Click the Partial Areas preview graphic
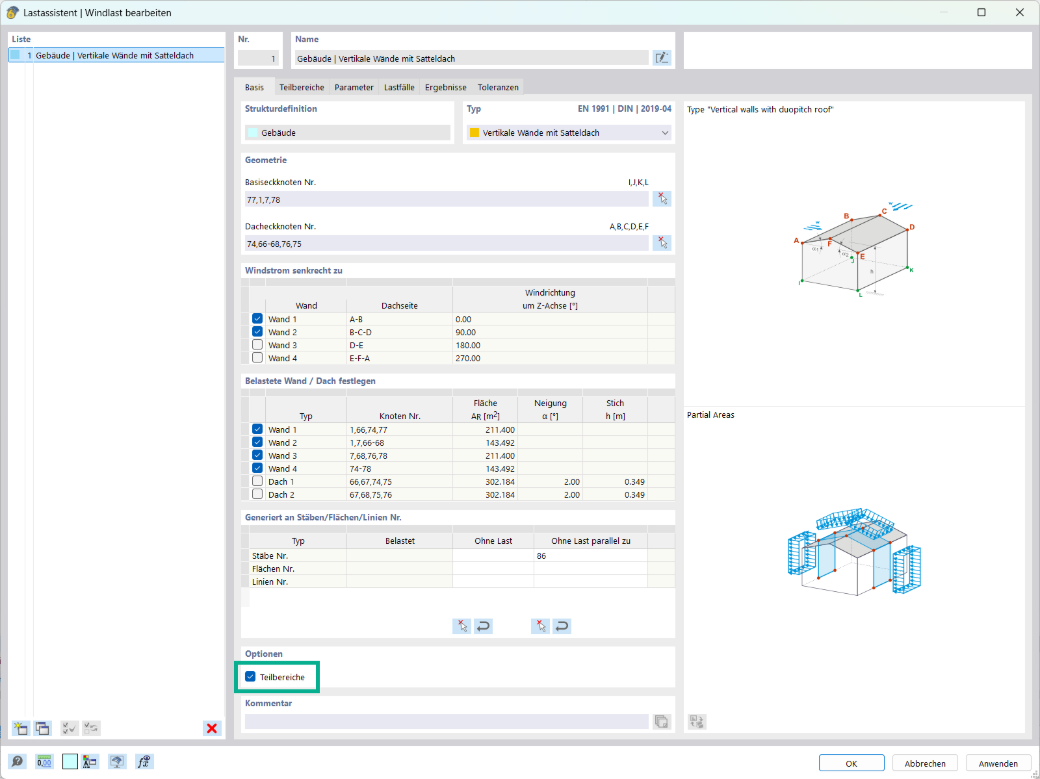Screen dimensions: 1040x779 click(854, 552)
